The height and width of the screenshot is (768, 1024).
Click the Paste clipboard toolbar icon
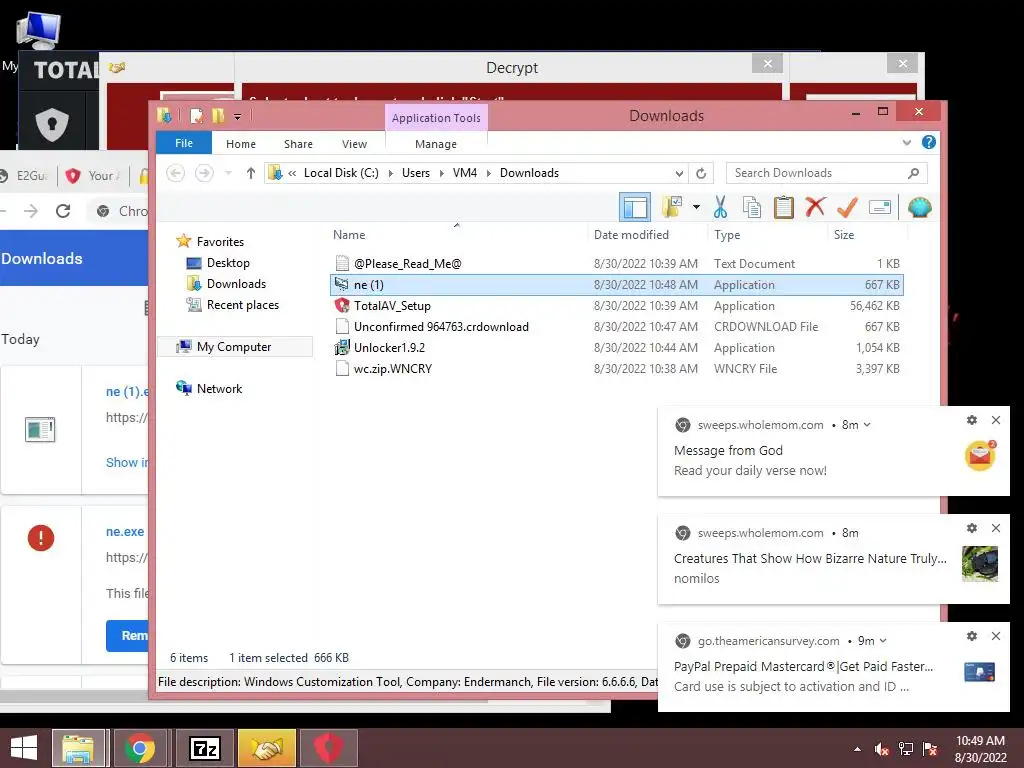(783, 207)
